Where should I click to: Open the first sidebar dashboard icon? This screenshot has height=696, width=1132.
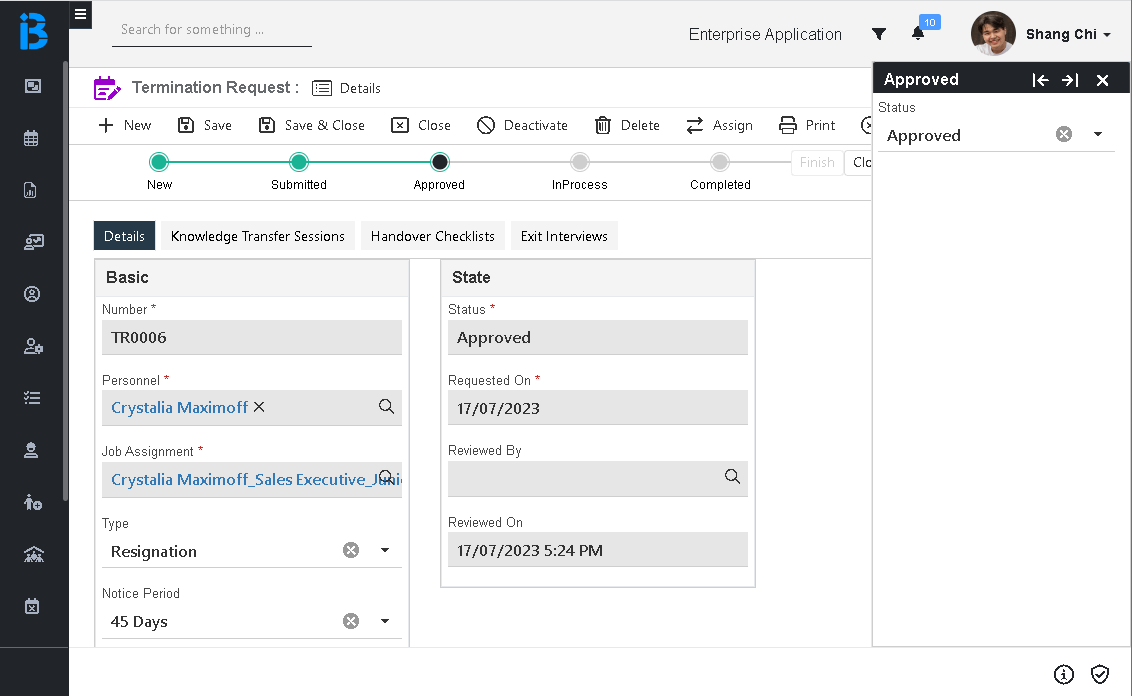32,86
